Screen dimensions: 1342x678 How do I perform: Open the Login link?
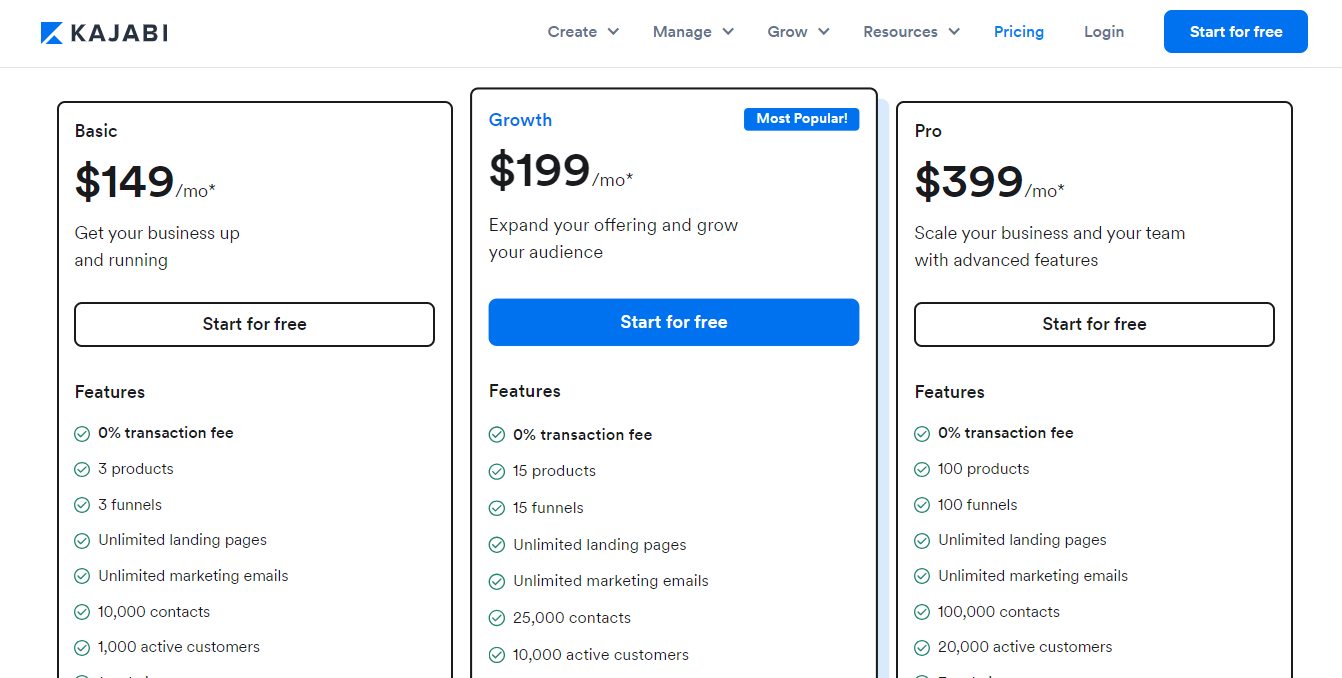(1103, 32)
